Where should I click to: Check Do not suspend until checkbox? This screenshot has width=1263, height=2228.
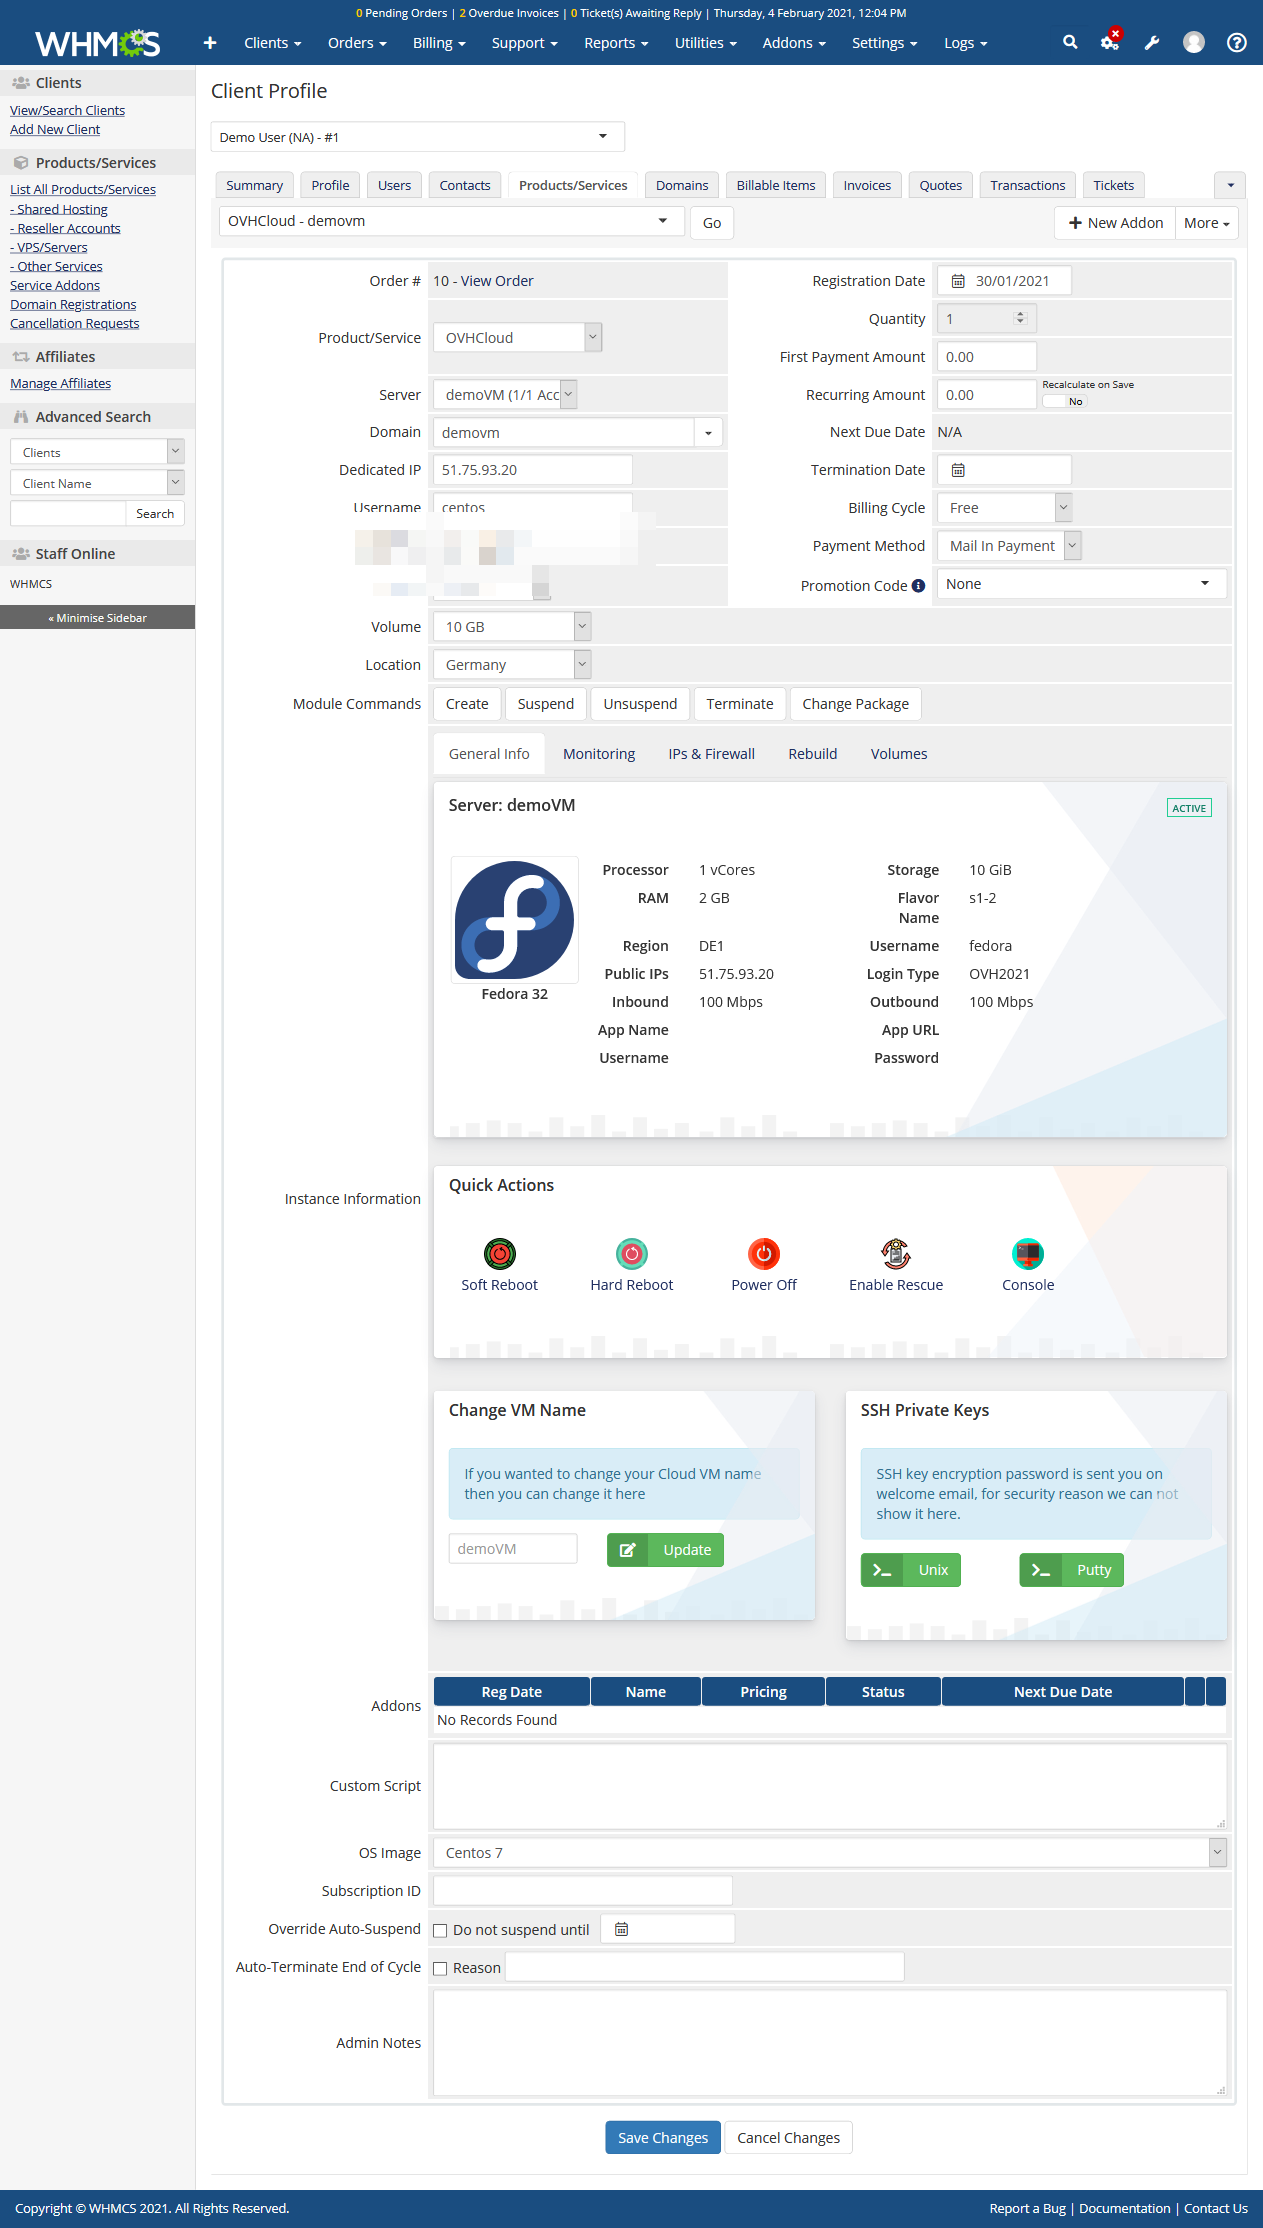click(440, 1931)
